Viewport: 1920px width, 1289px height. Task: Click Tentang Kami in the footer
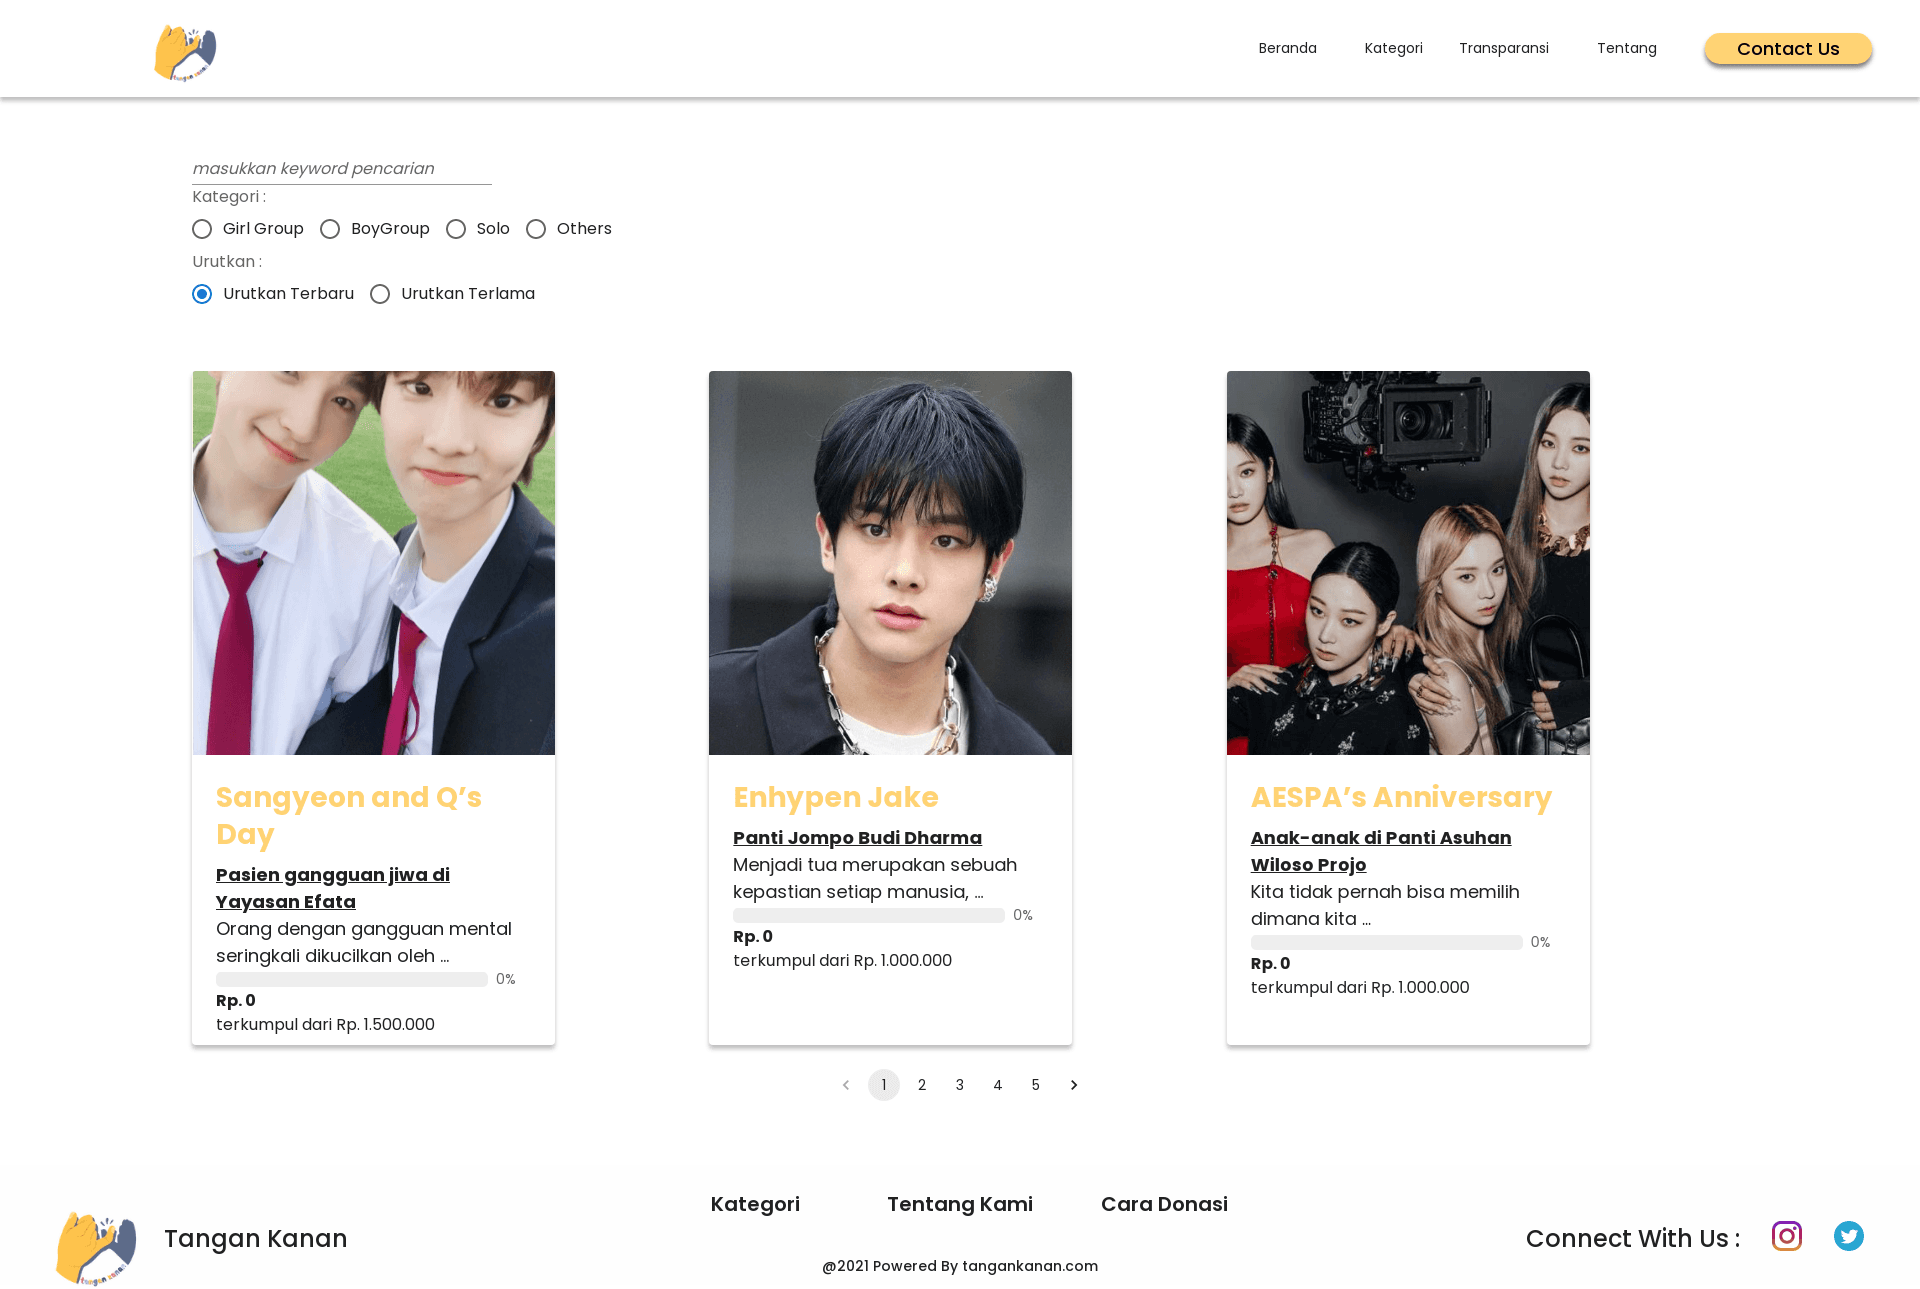tap(960, 1204)
